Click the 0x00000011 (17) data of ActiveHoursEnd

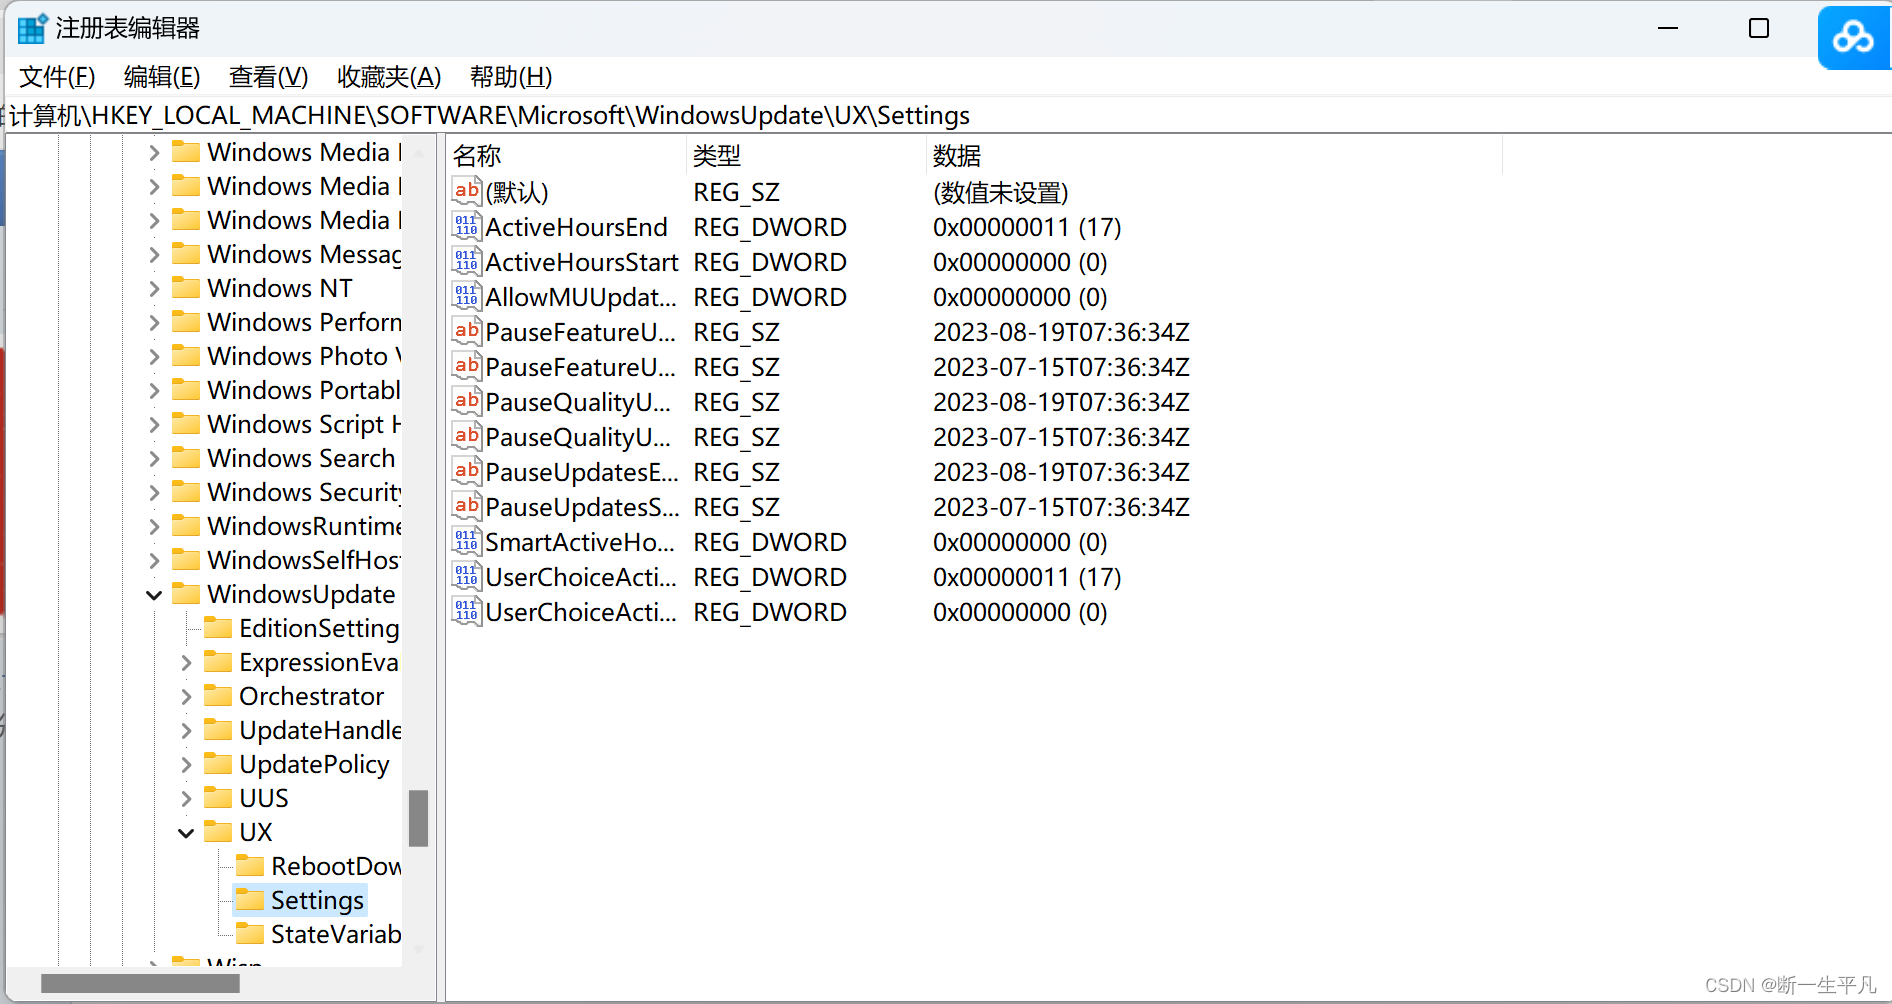tap(1027, 227)
